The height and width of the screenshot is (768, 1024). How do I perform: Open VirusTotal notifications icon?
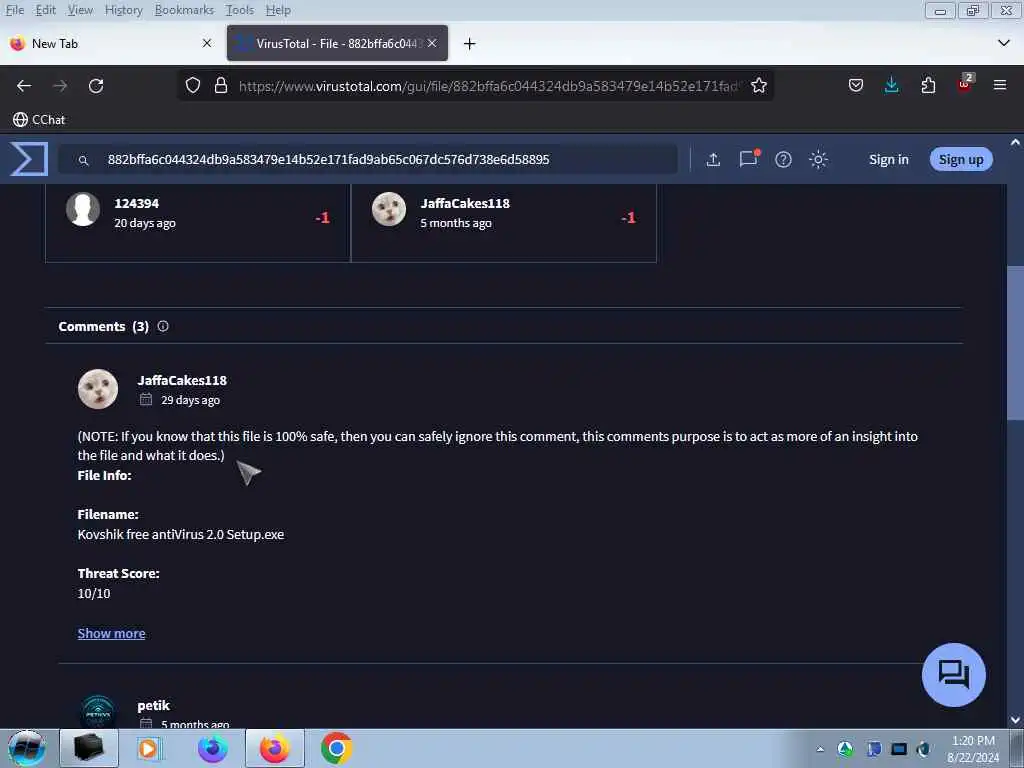749,159
